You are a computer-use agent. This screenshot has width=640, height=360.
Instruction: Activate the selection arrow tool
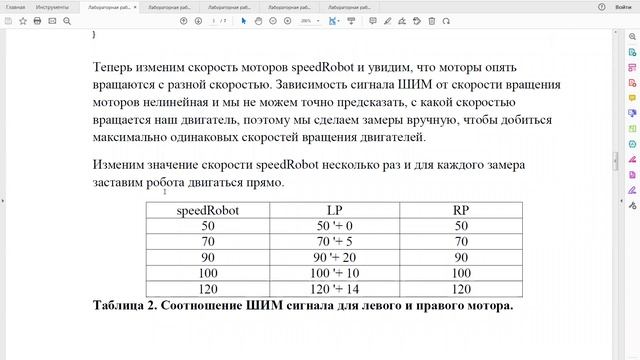coord(244,21)
